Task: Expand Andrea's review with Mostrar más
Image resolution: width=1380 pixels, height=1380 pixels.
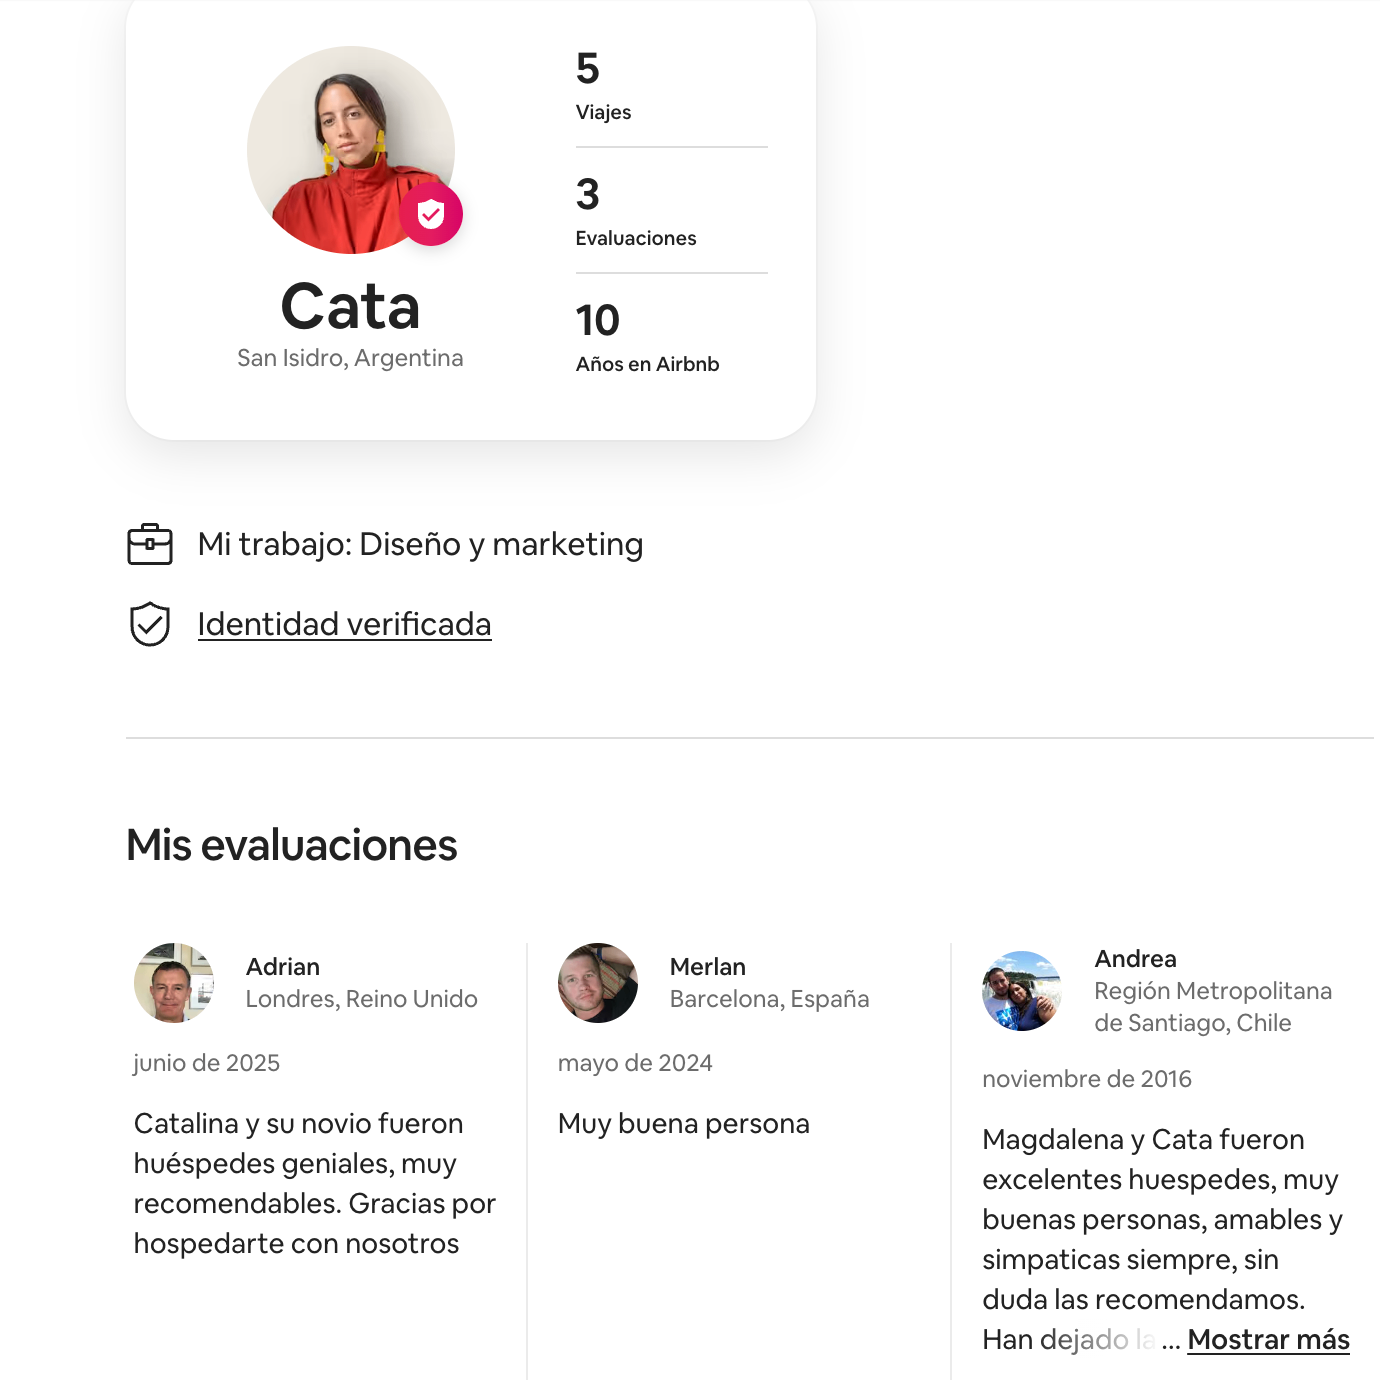Action: point(1268,1339)
